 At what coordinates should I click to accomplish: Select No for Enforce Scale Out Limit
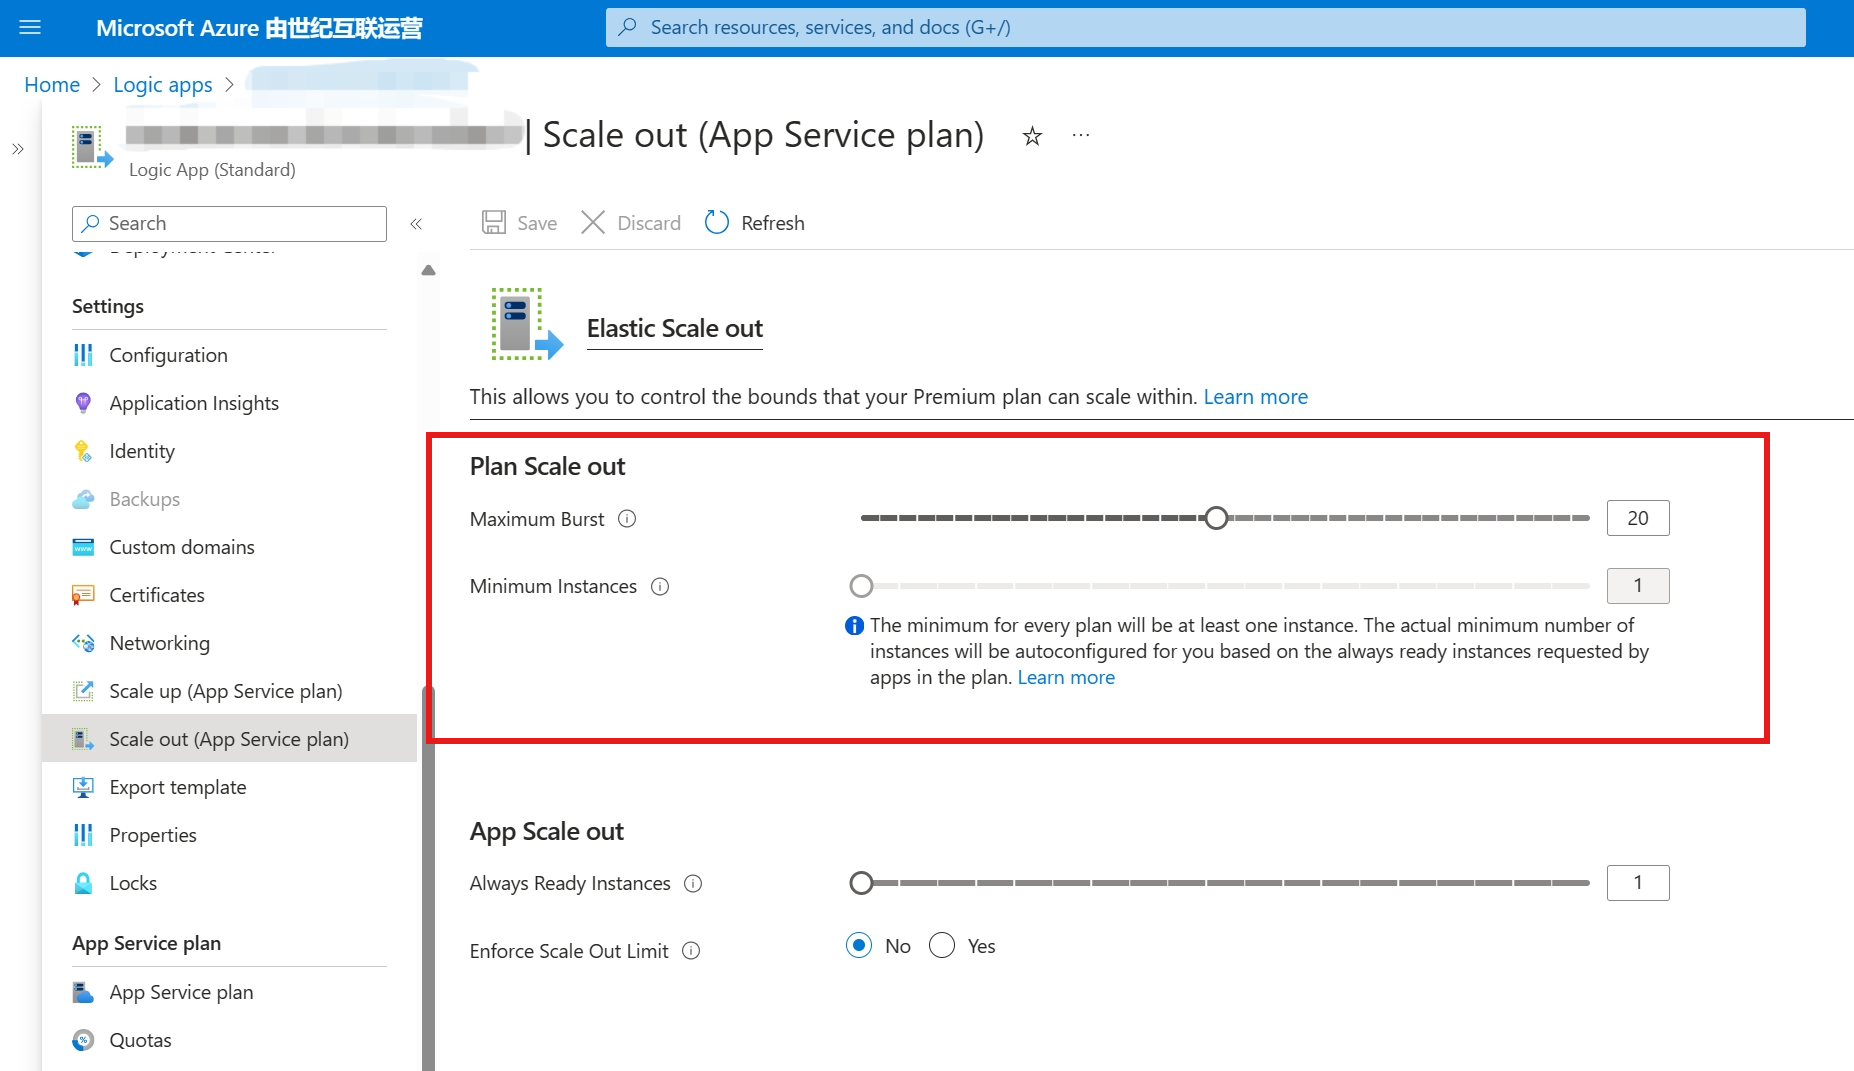pyautogui.click(x=859, y=946)
